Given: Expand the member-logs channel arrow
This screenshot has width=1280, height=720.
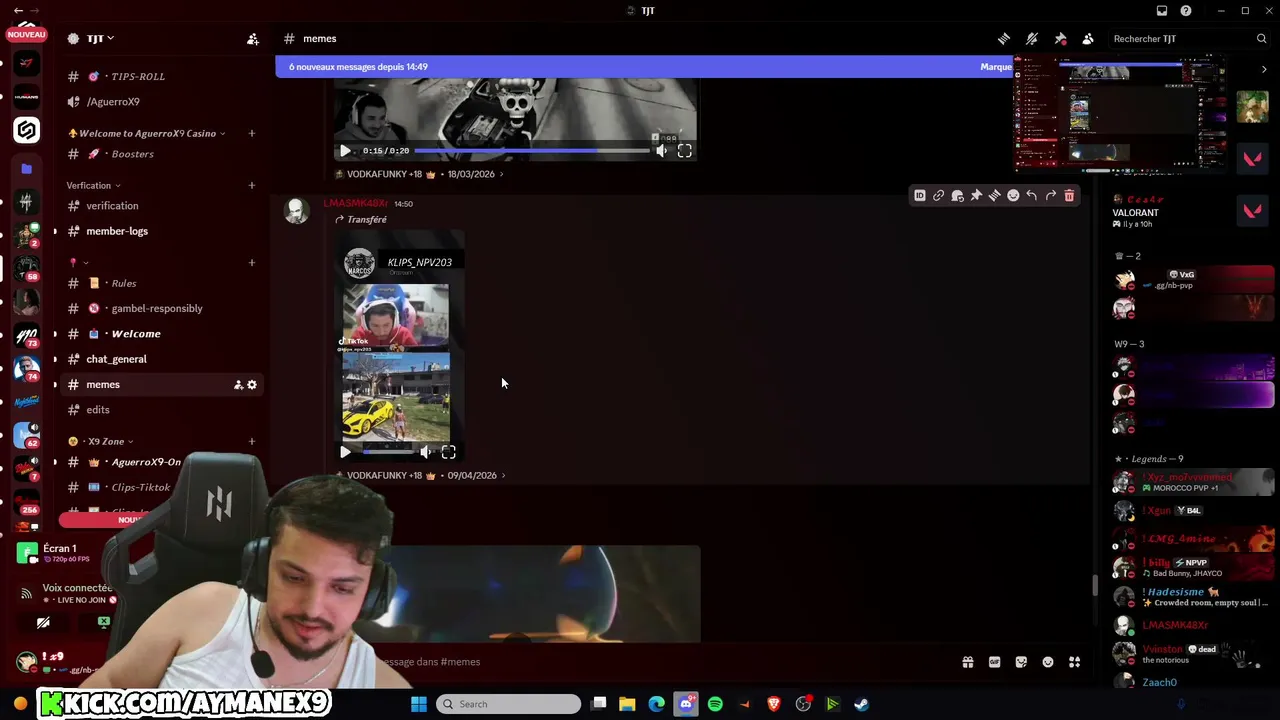Looking at the screenshot, I should 55,231.
